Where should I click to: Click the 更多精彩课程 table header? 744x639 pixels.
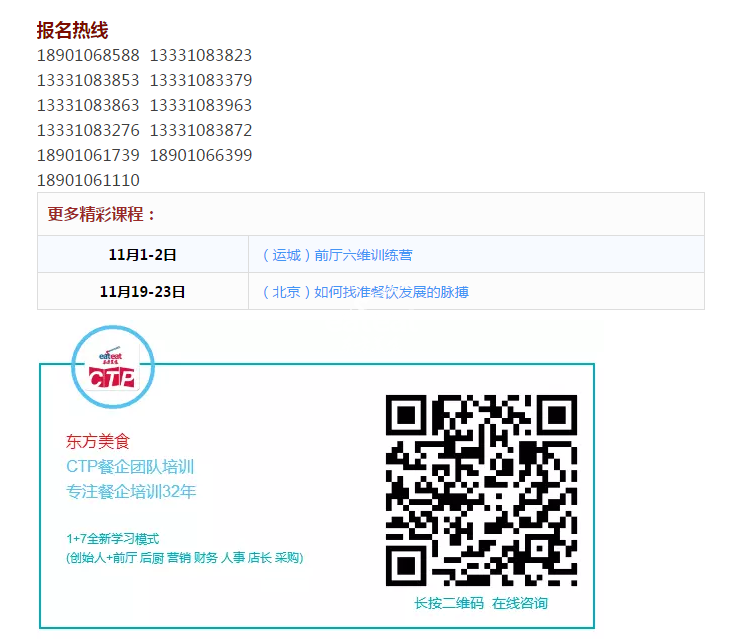click(102, 214)
